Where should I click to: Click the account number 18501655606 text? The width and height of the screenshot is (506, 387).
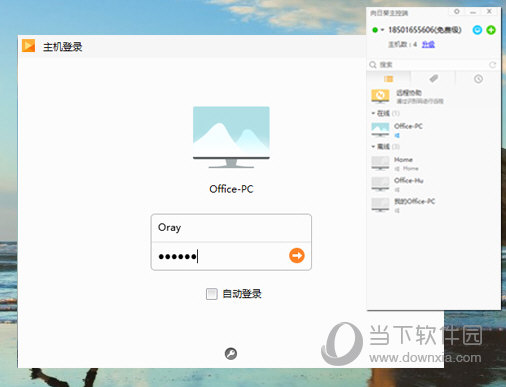point(411,30)
